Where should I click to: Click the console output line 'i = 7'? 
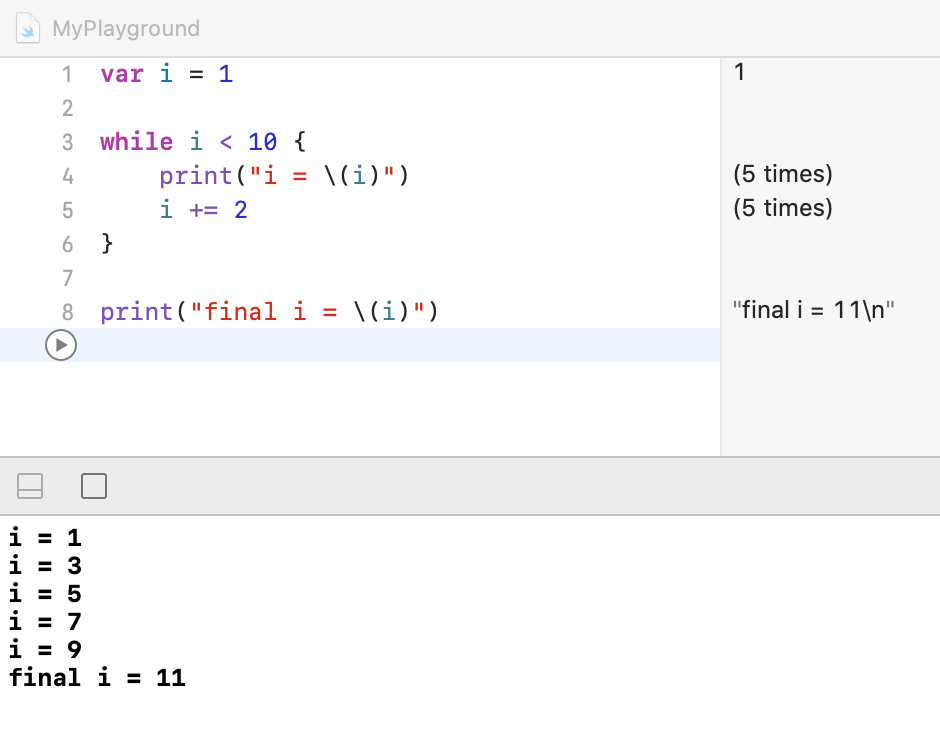[x=45, y=622]
